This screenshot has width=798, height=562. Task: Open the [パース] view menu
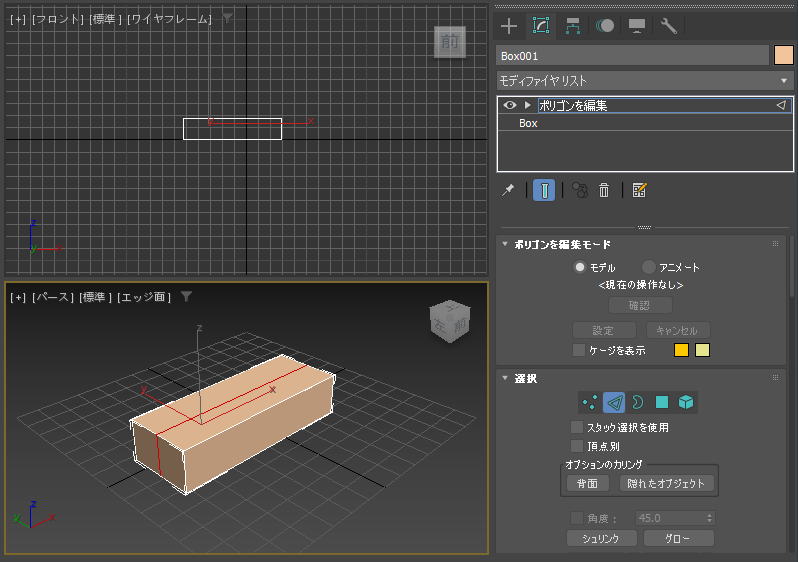point(53,297)
